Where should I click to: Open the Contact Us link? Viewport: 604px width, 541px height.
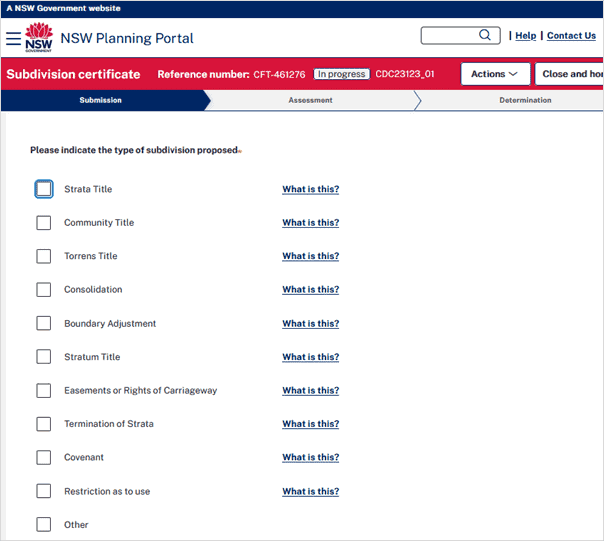571,36
